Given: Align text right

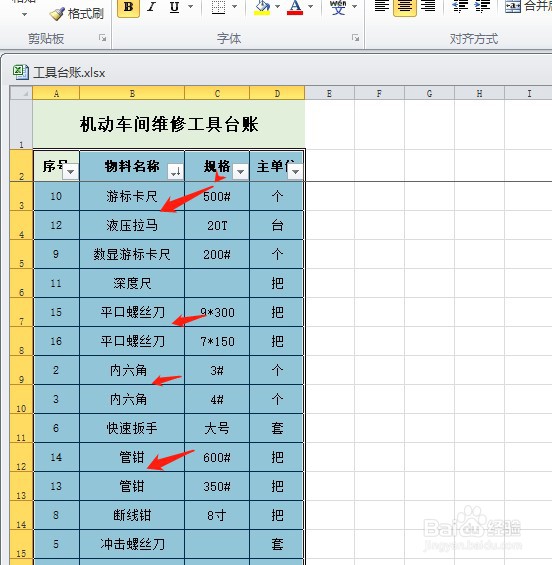Looking at the screenshot, I should tap(428, 7).
